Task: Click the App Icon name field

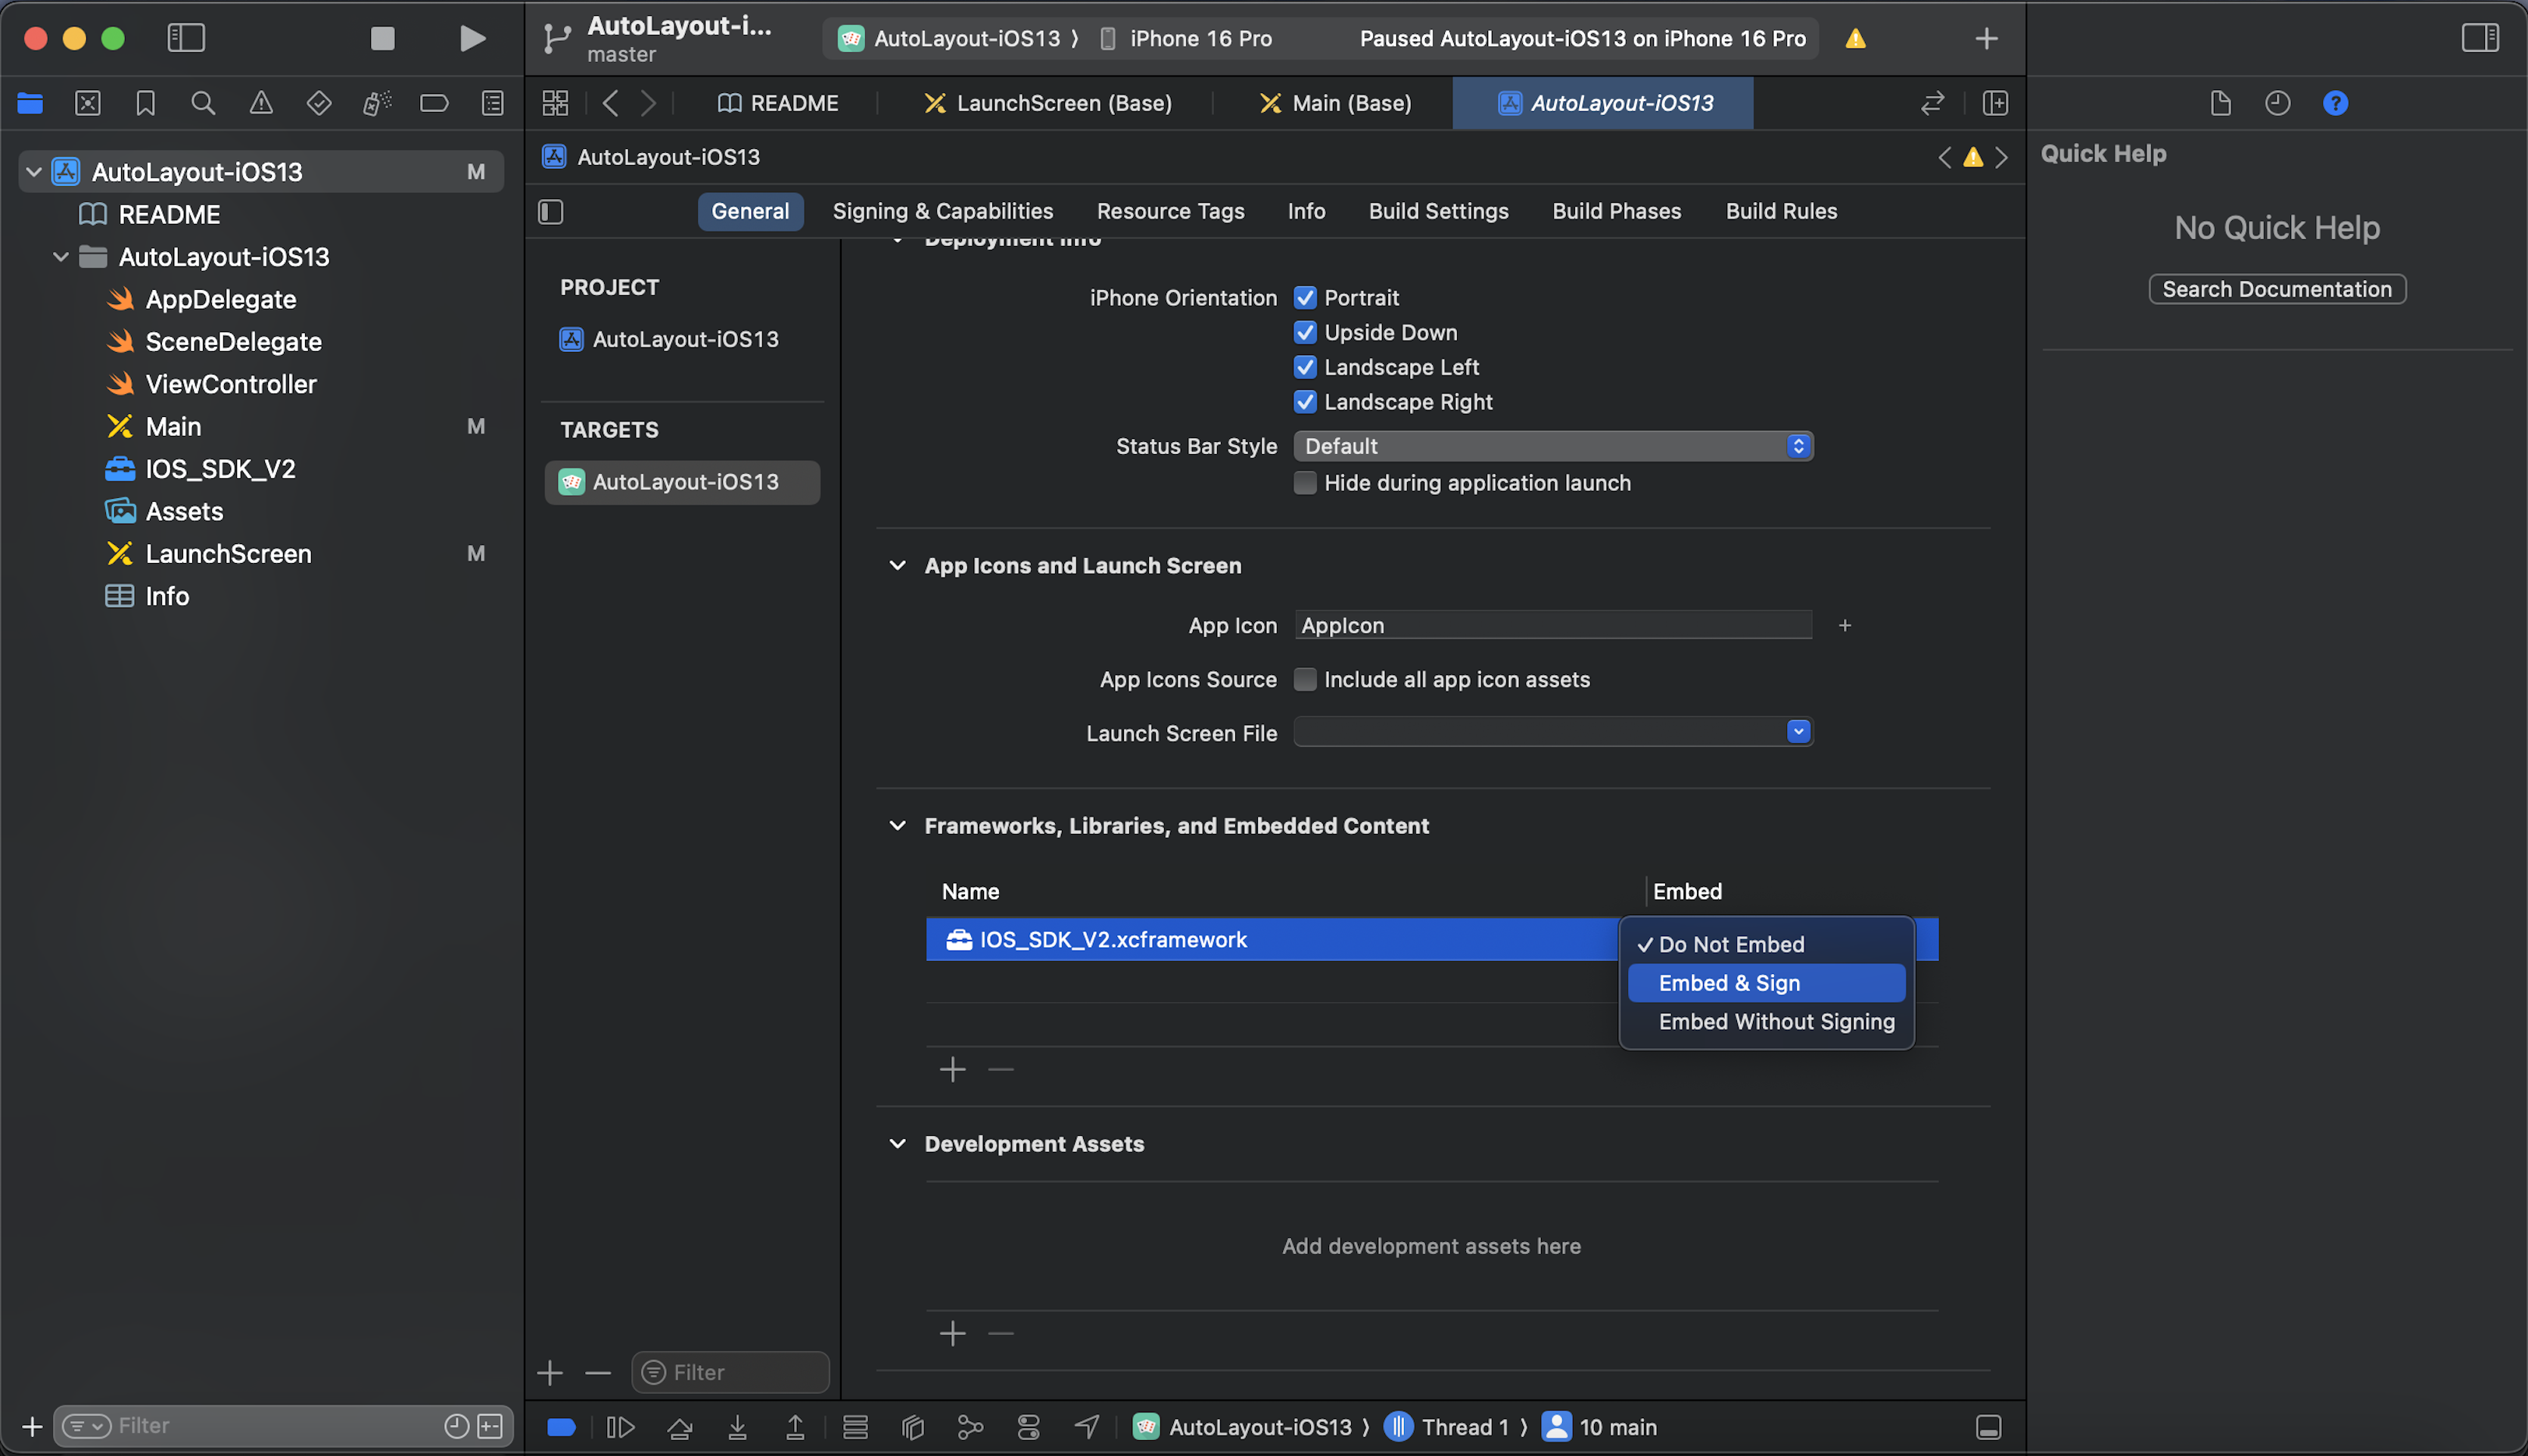Action: (x=1553, y=625)
